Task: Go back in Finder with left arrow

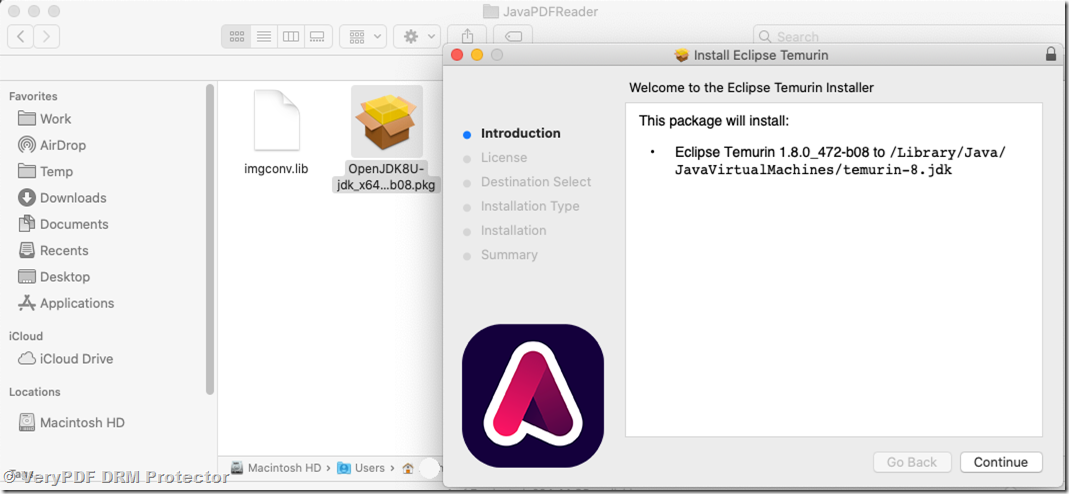Action: pos(20,36)
